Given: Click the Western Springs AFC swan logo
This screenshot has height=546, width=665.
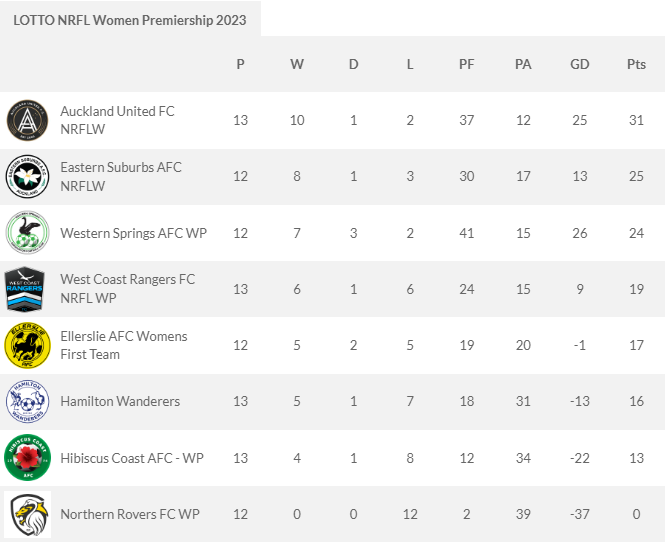Looking at the screenshot, I should [x=27, y=233].
